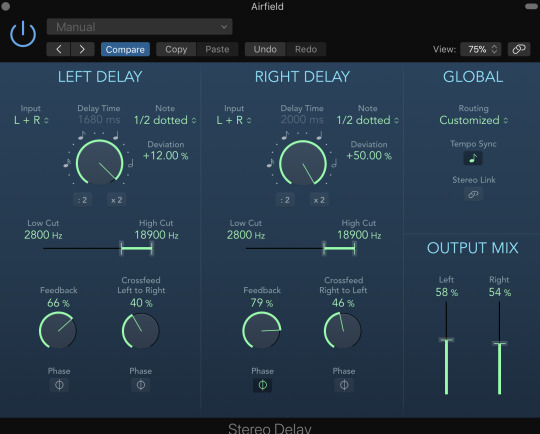Click the Right Delay Feedback knob
This screenshot has height=434, width=540.
point(261,330)
